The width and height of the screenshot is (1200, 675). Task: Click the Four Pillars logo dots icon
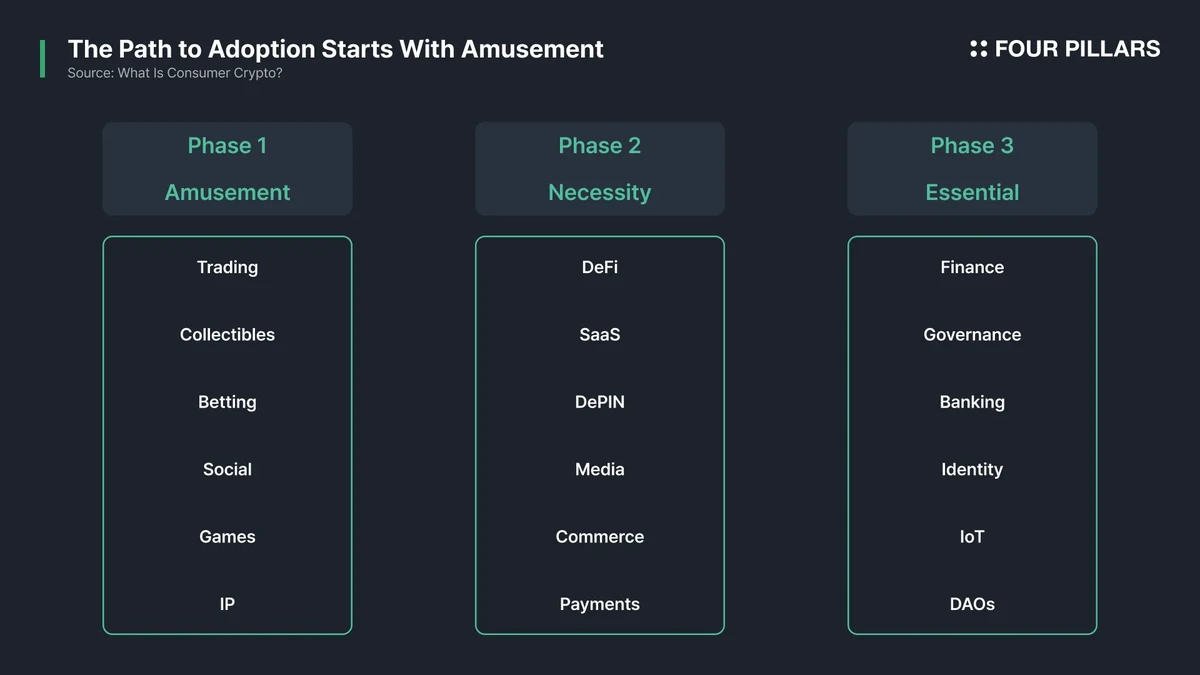[978, 49]
